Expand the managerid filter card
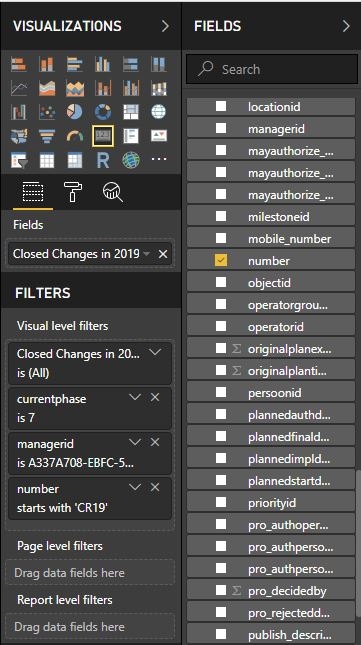361x645 pixels. 135,443
